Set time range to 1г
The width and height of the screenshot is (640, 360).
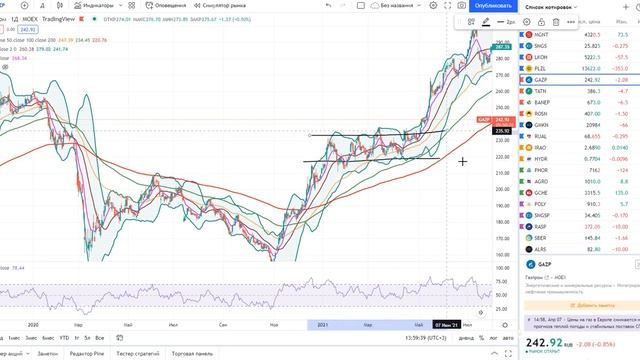77,338
